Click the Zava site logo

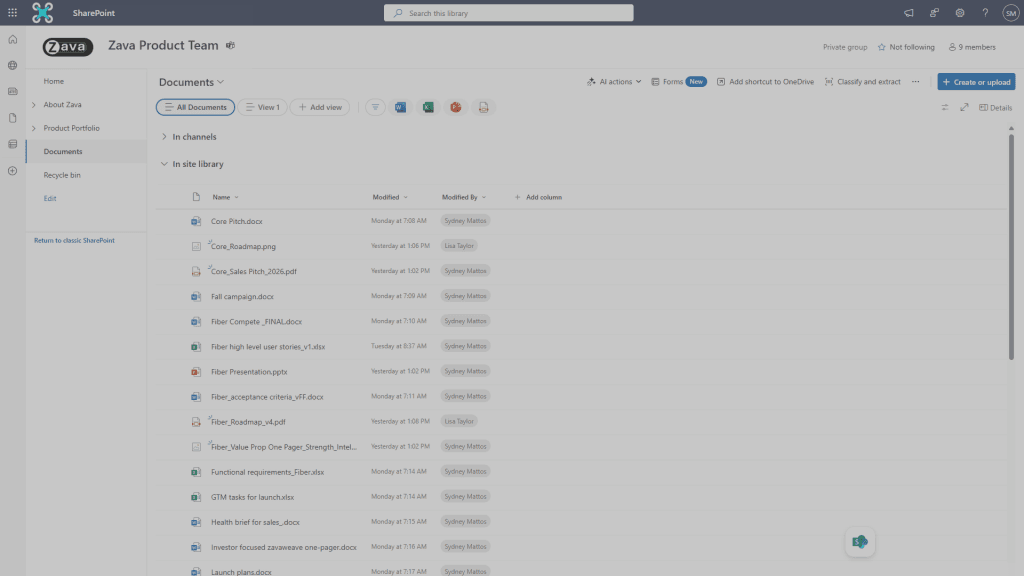pos(68,46)
